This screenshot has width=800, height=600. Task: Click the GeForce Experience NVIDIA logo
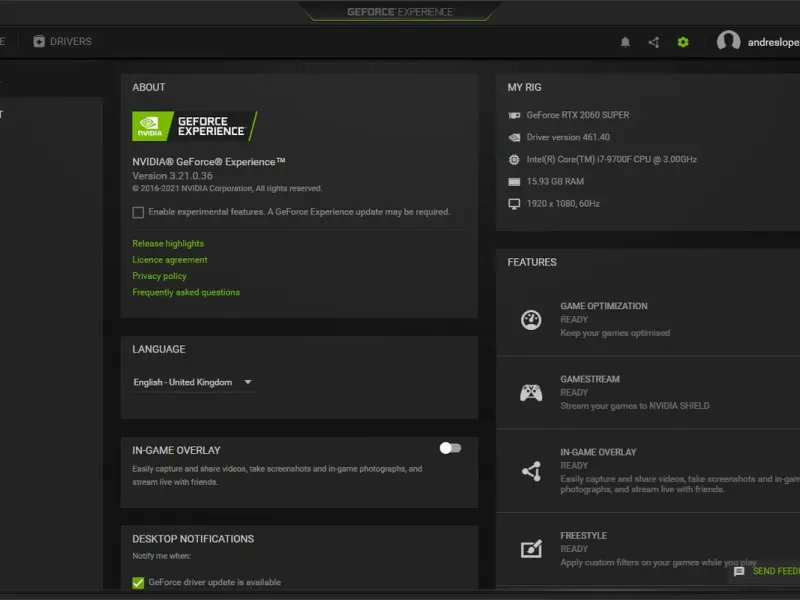194,126
